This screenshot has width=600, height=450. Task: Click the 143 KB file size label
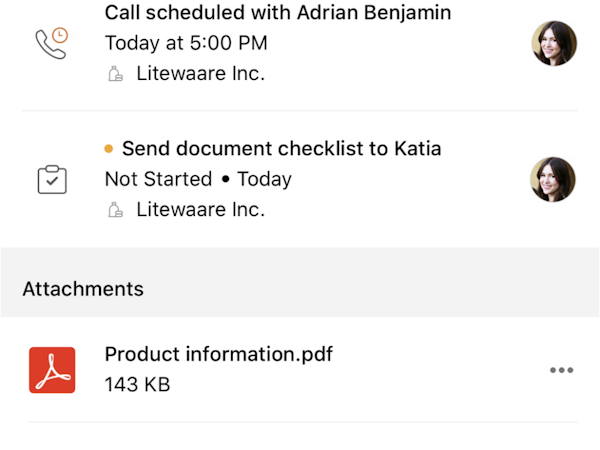(137, 384)
